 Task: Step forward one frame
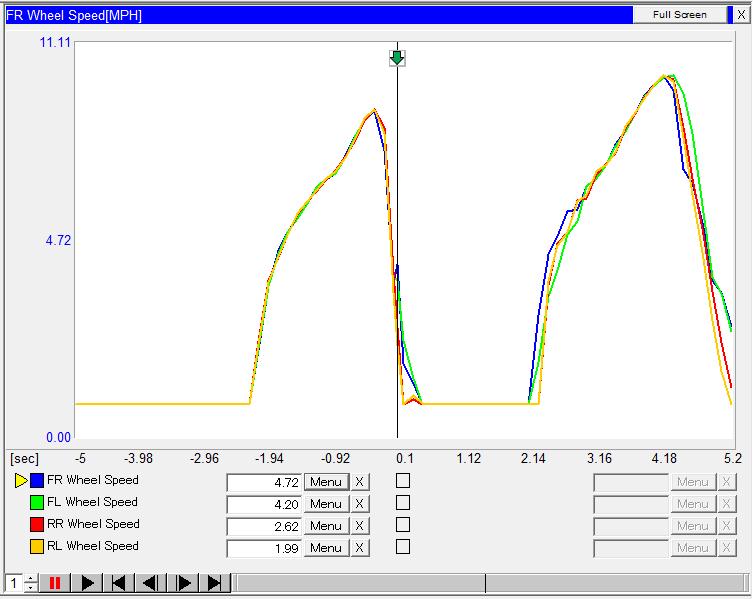pyautogui.click(x=184, y=583)
